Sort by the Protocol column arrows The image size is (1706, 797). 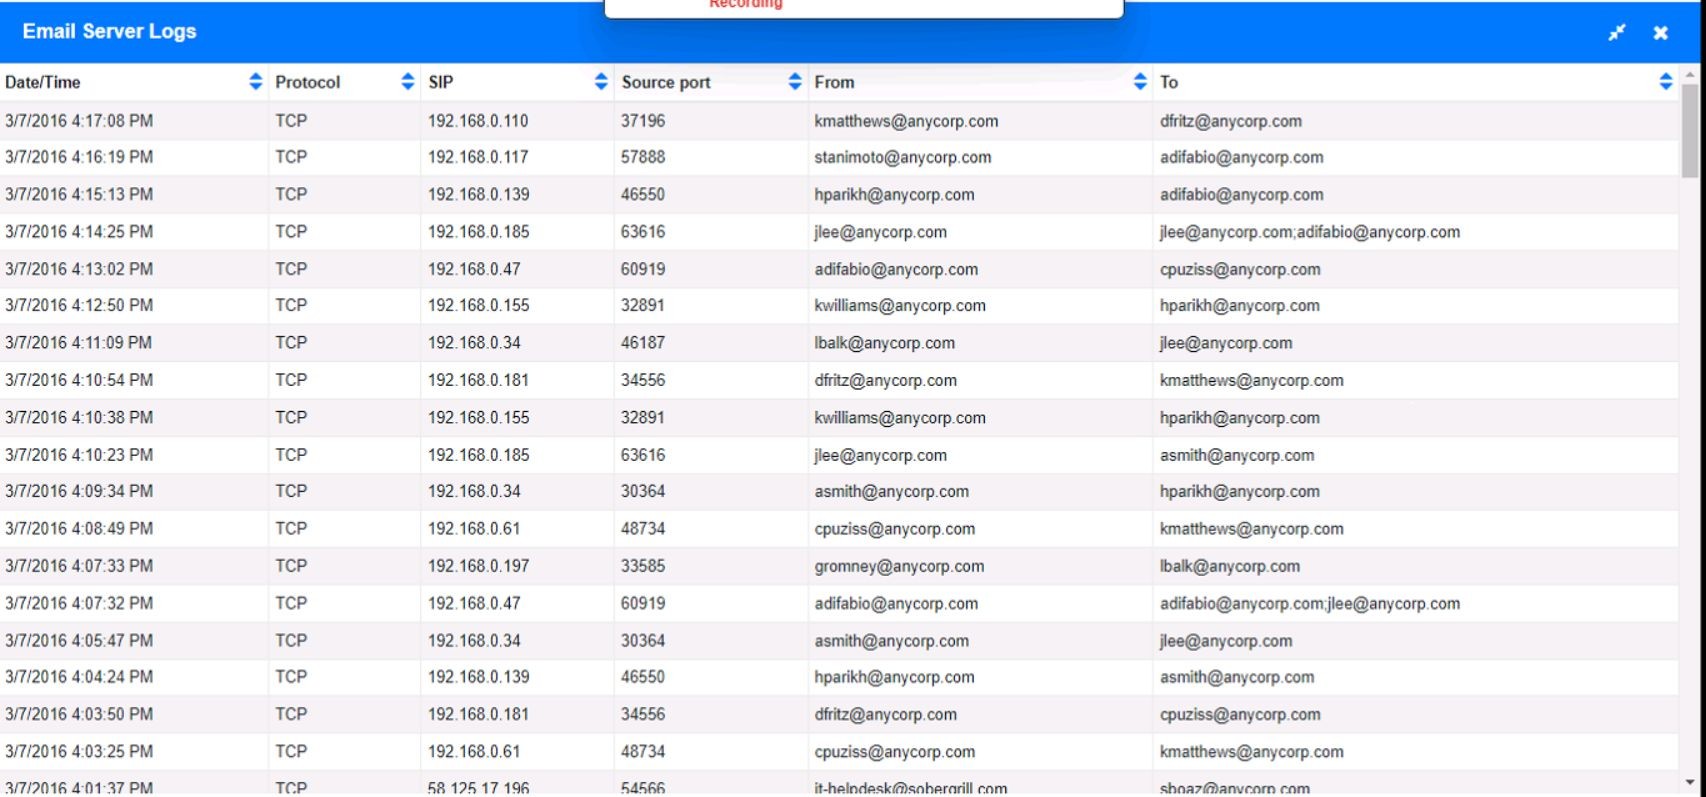(x=408, y=82)
